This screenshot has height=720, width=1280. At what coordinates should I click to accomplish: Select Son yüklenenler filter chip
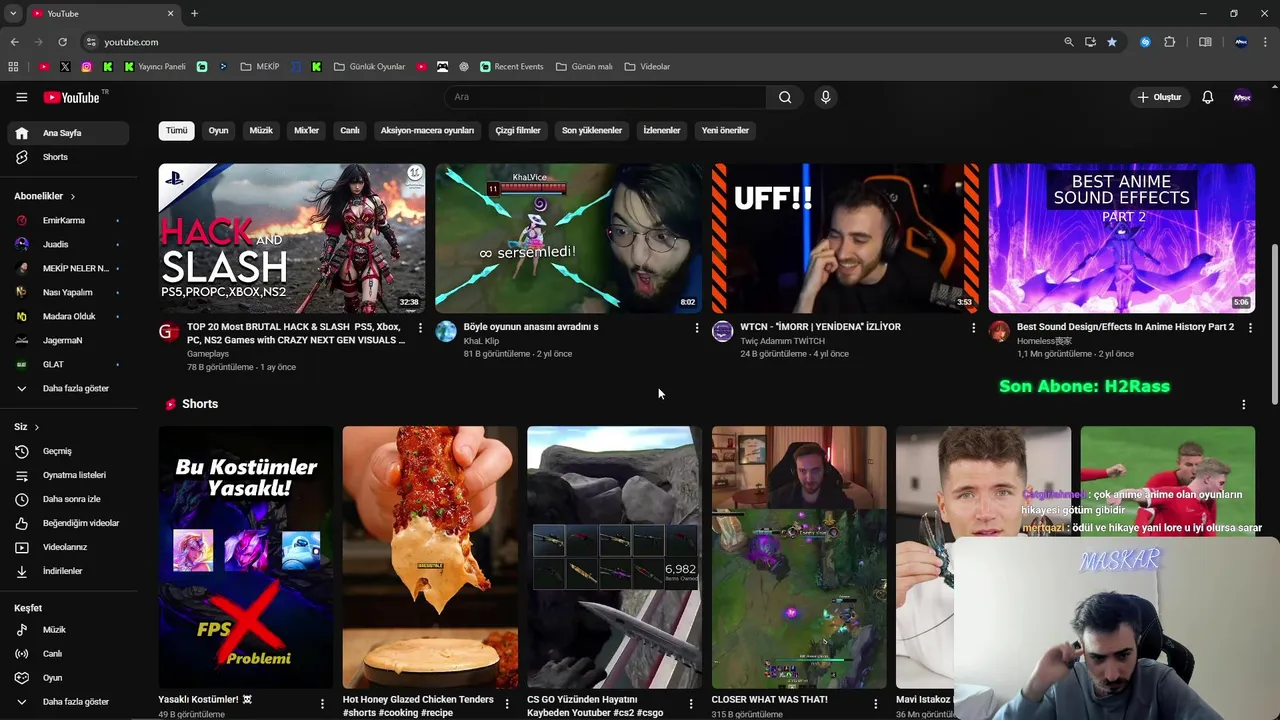pos(592,130)
